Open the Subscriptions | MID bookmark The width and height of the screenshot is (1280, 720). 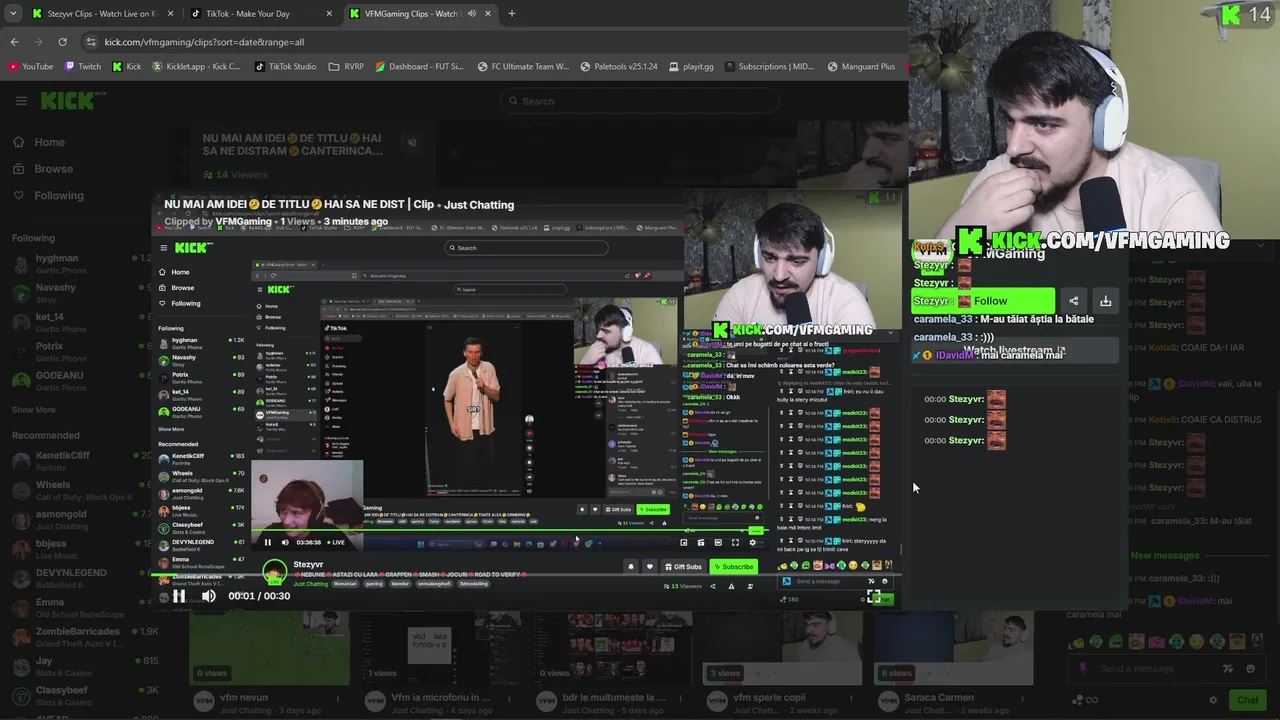[x=770, y=67]
